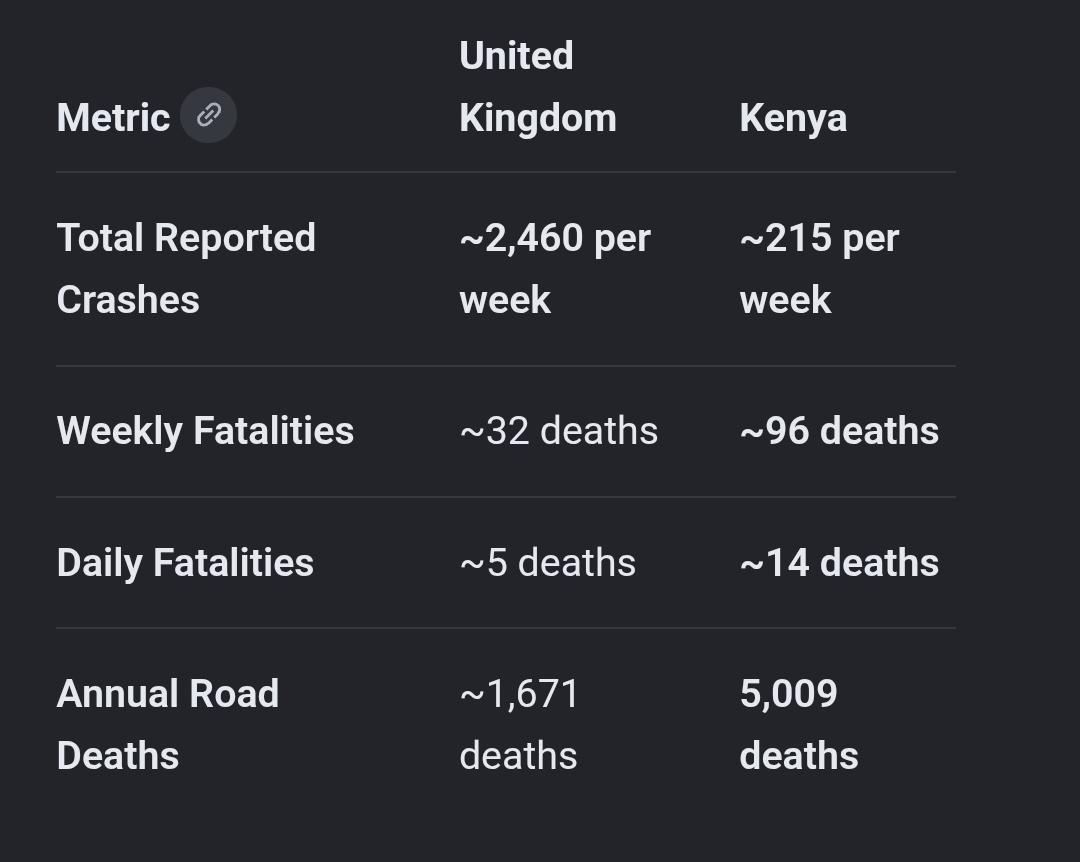The width and height of the screenshot is (1080, 862).
Task: Select the United Kingdom column header
Action: click(537, 87)
